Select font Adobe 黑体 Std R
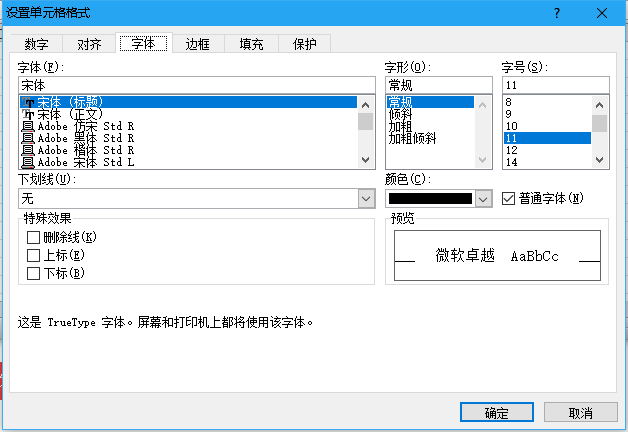 tap(188, 138)
